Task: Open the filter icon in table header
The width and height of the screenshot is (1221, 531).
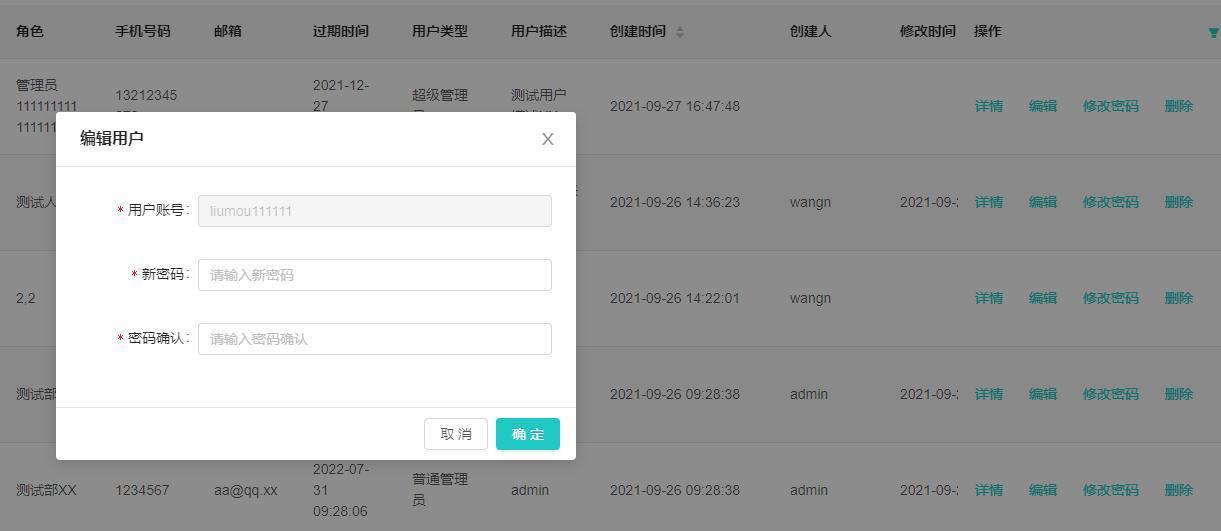Action: 1213,33
